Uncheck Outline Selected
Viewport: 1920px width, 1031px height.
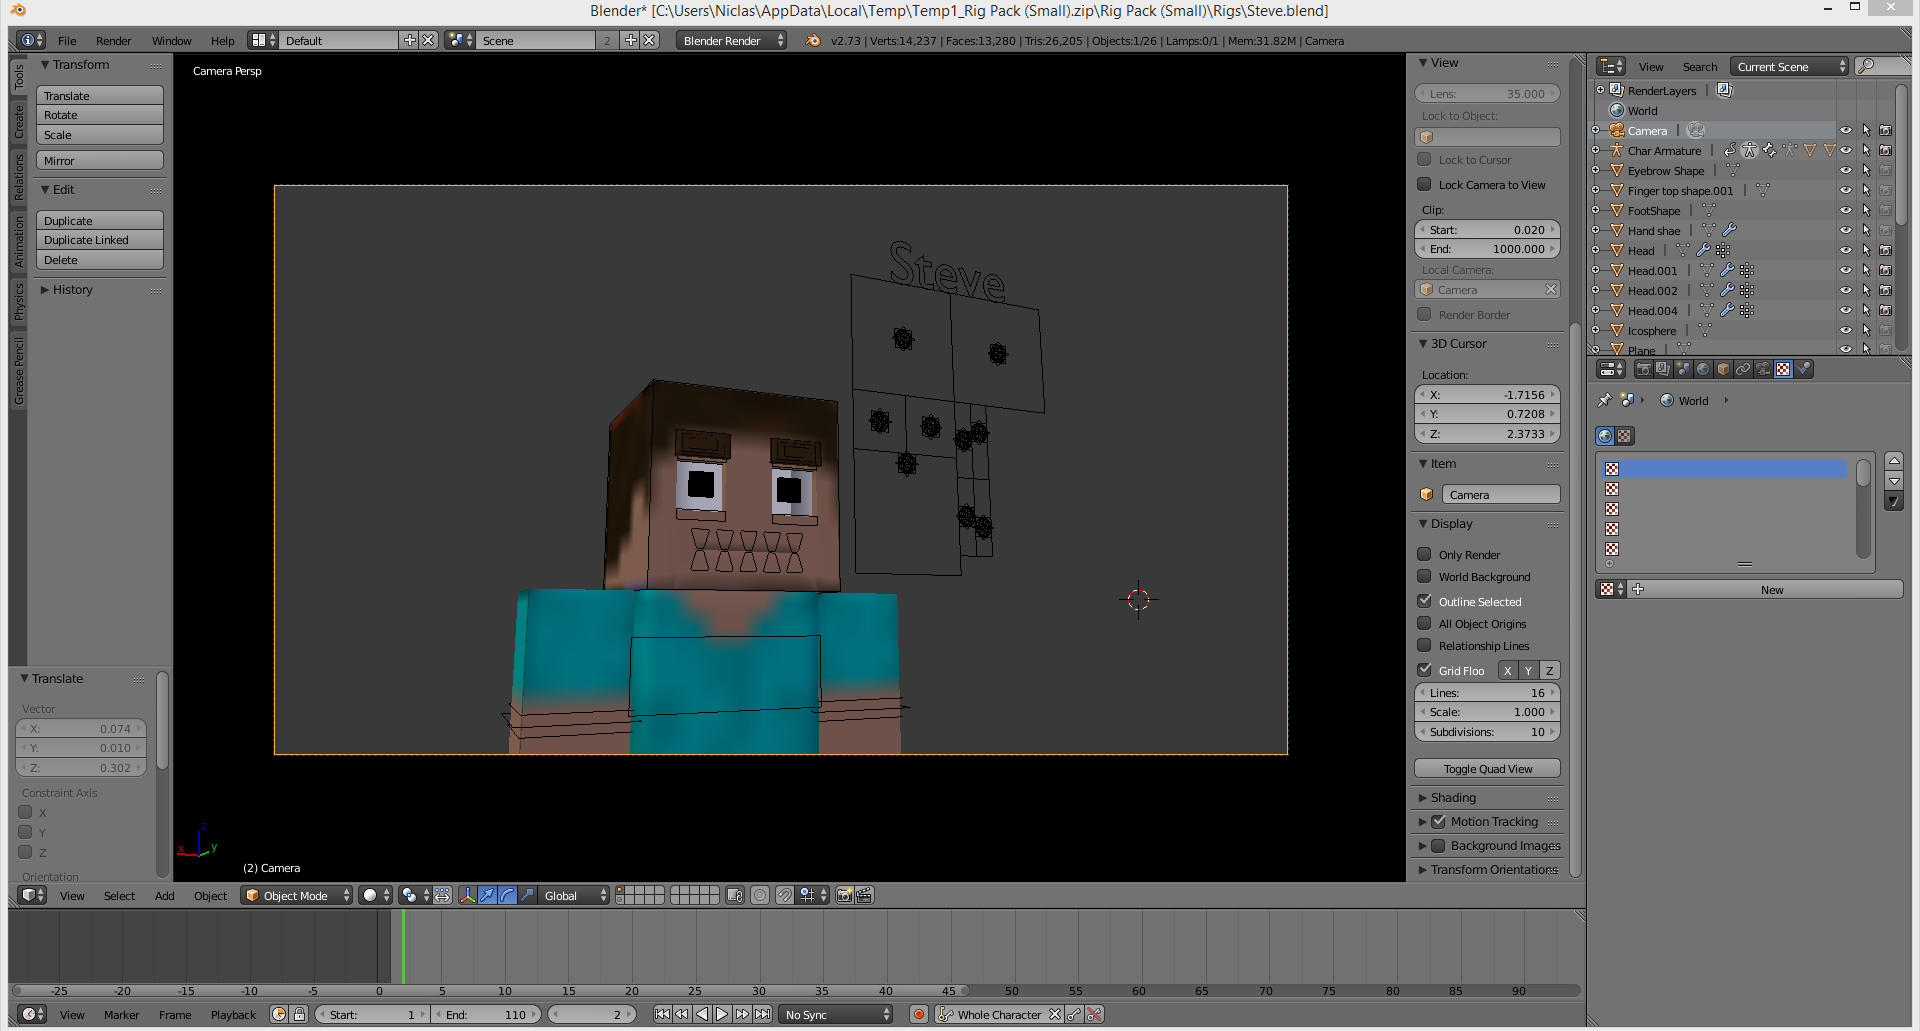pos(1424,601)
